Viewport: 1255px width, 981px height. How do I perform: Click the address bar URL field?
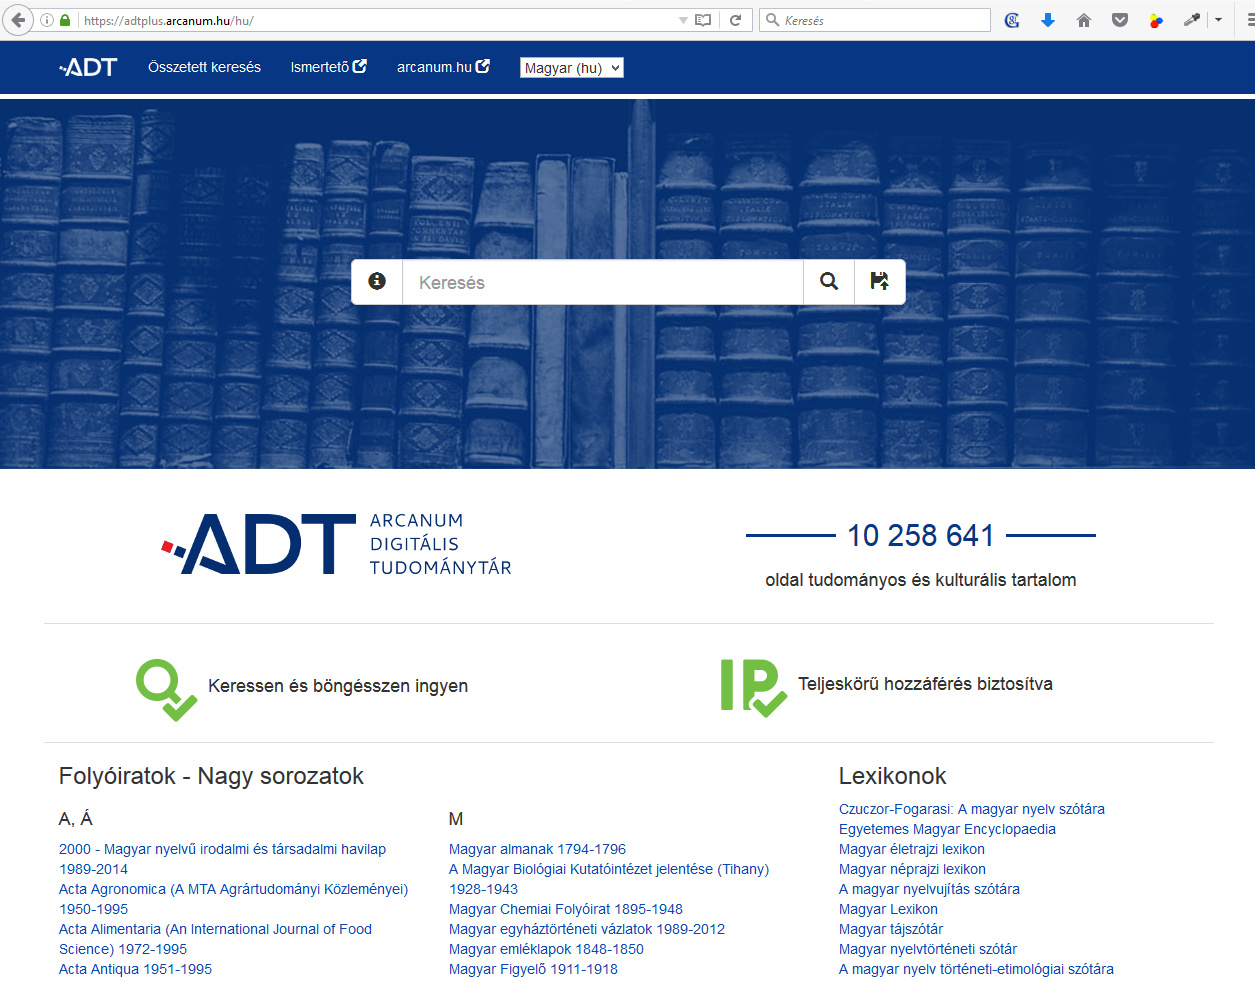(375, 20)
